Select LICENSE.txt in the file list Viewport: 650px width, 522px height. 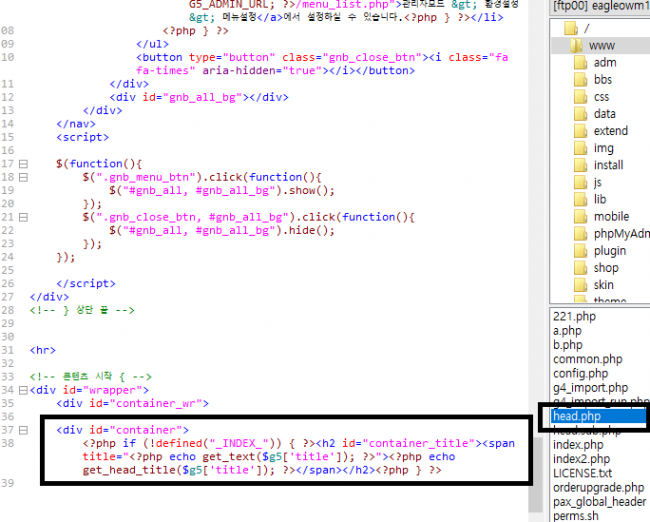(x=582, y=473)
